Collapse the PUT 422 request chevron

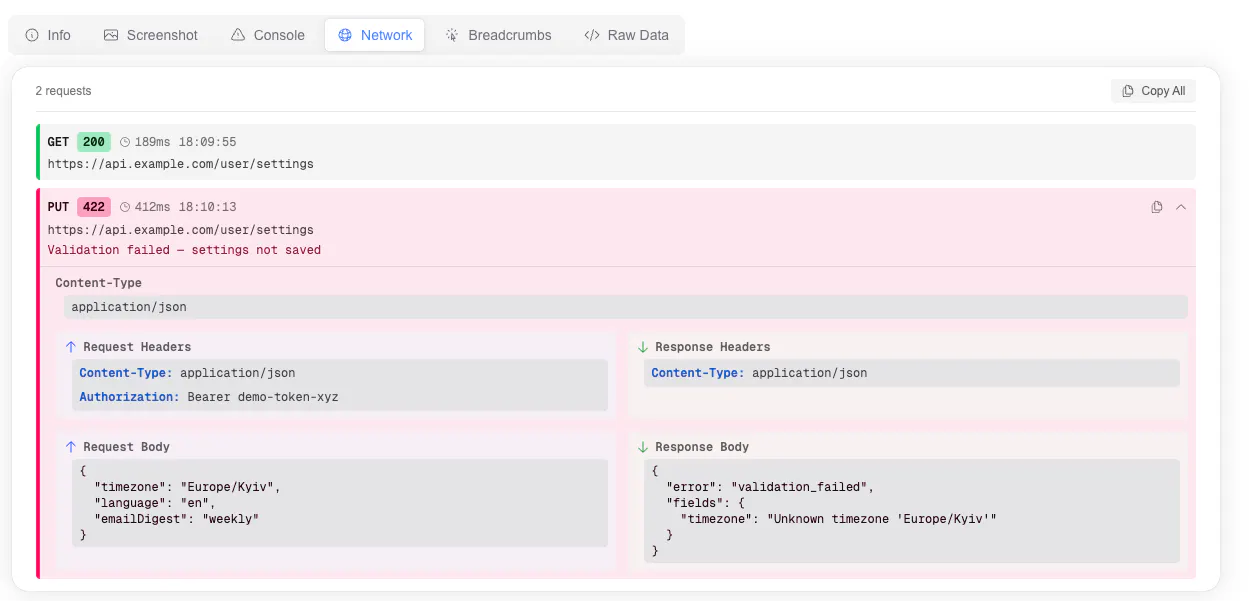pyautogui.click(x=1181, y=207)
